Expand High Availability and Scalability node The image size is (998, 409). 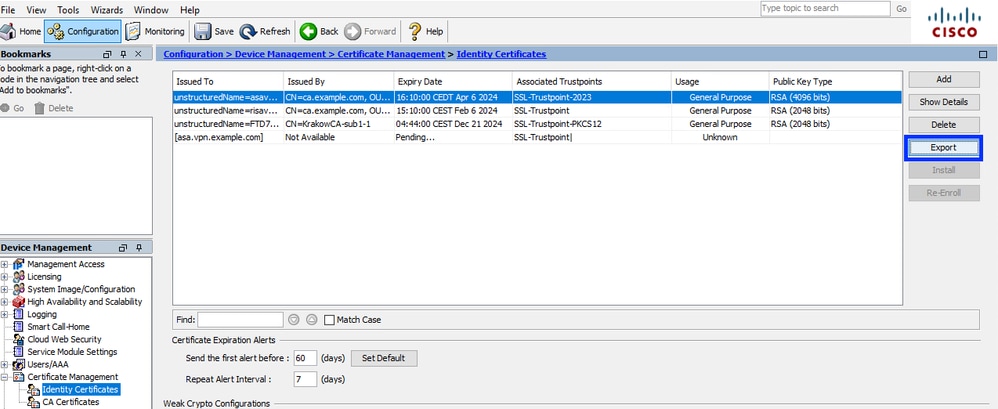coord(4,302)
